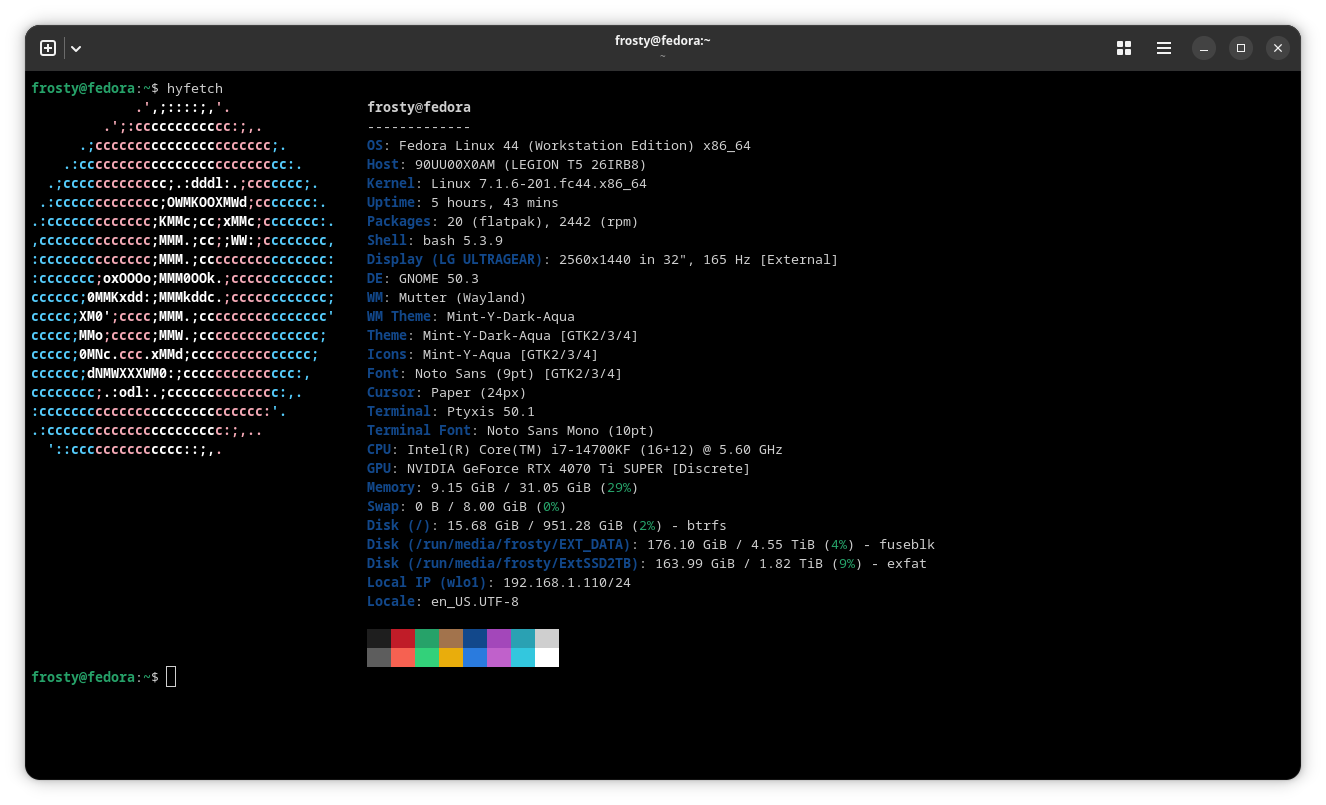The height and width of the screenshot is (805, 1326).
Task: Click the cyan color swatch
Action: [523, 657]
